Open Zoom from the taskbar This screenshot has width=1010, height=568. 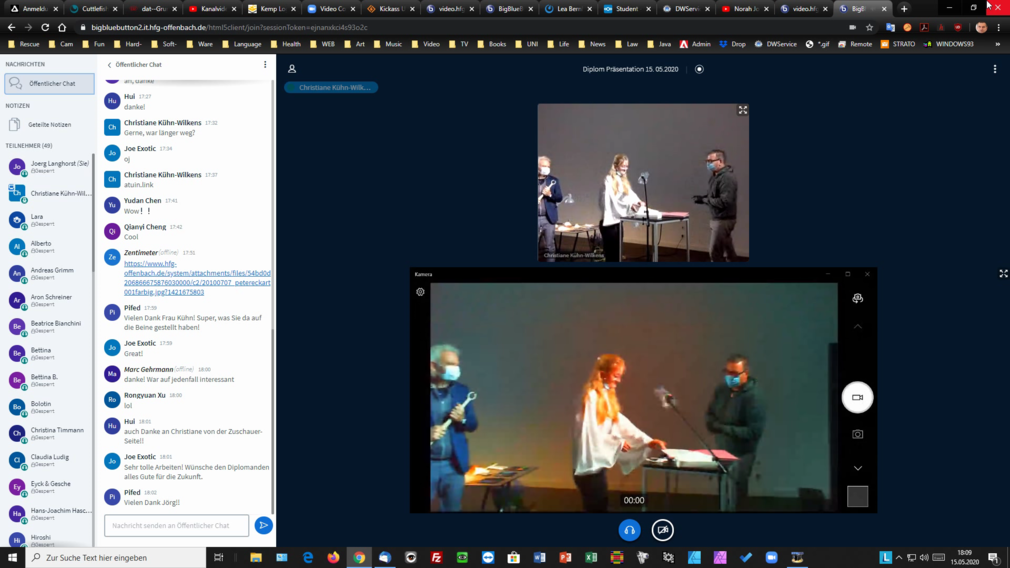(x=772, y=558)
